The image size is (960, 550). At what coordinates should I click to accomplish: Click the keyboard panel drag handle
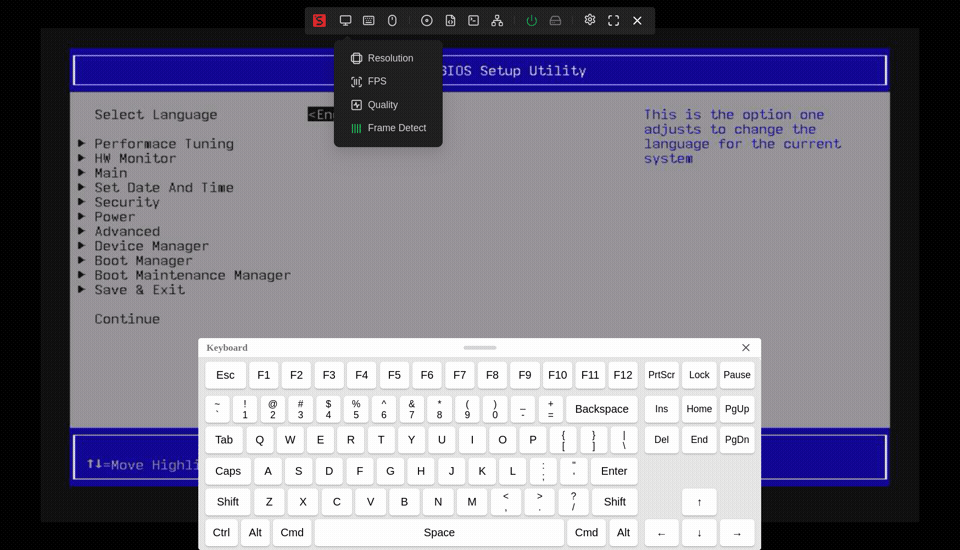(x=480, y=348)
